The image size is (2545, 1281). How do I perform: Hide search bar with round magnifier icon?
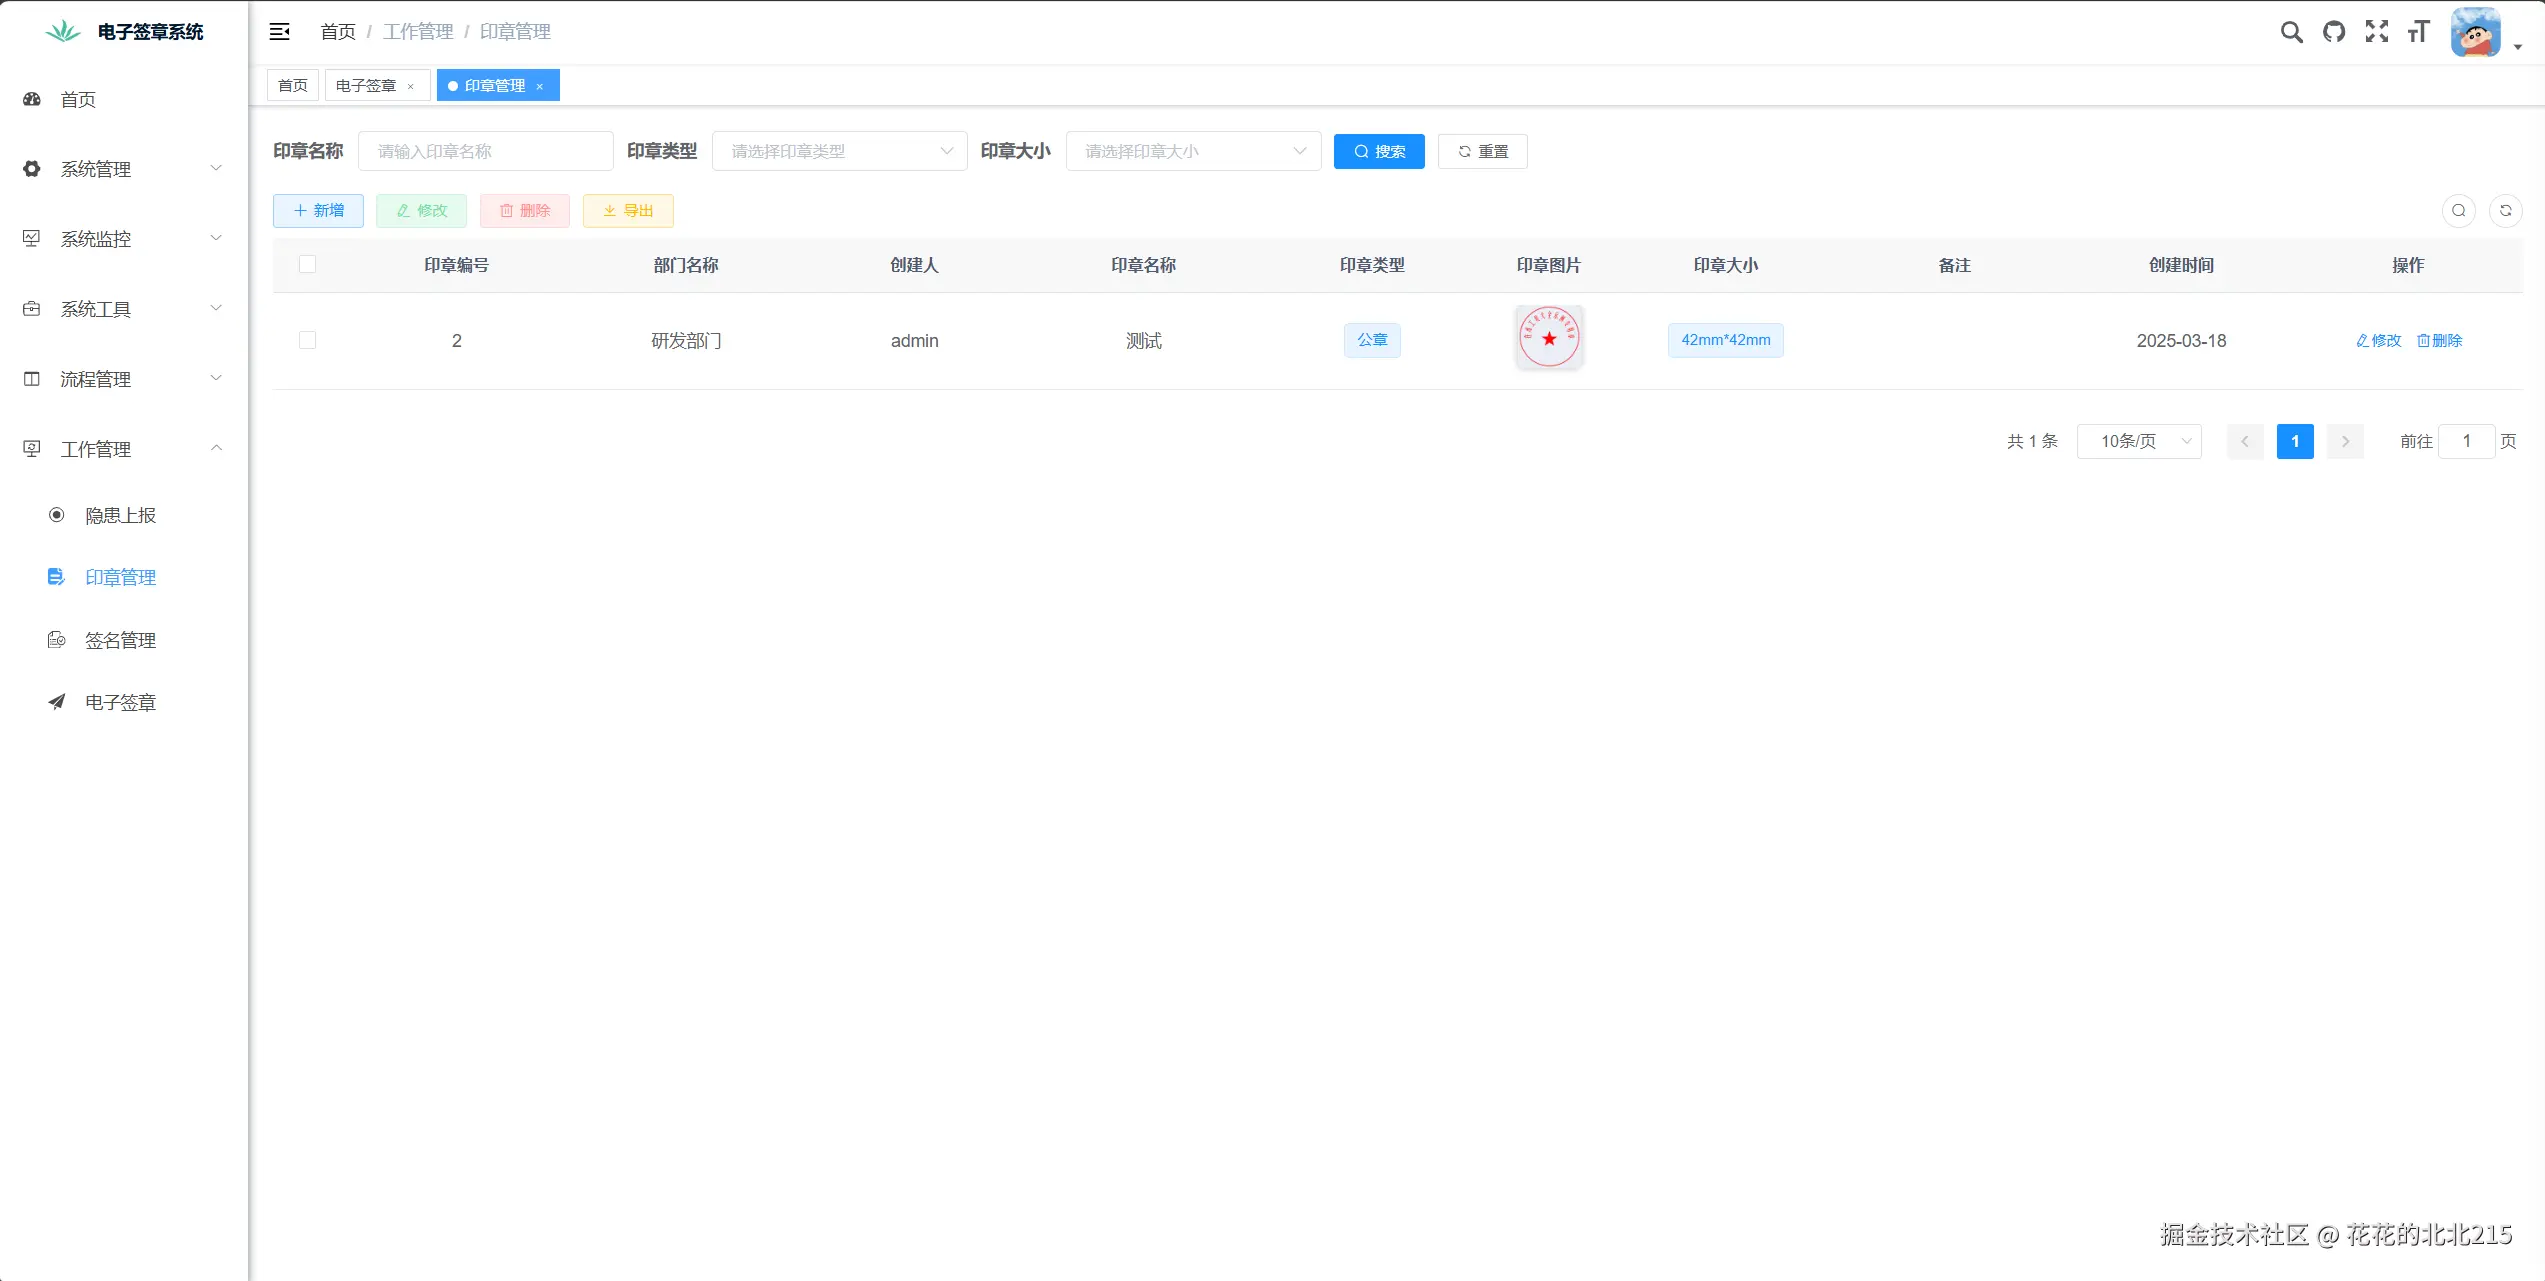(x=2458, y=211)
